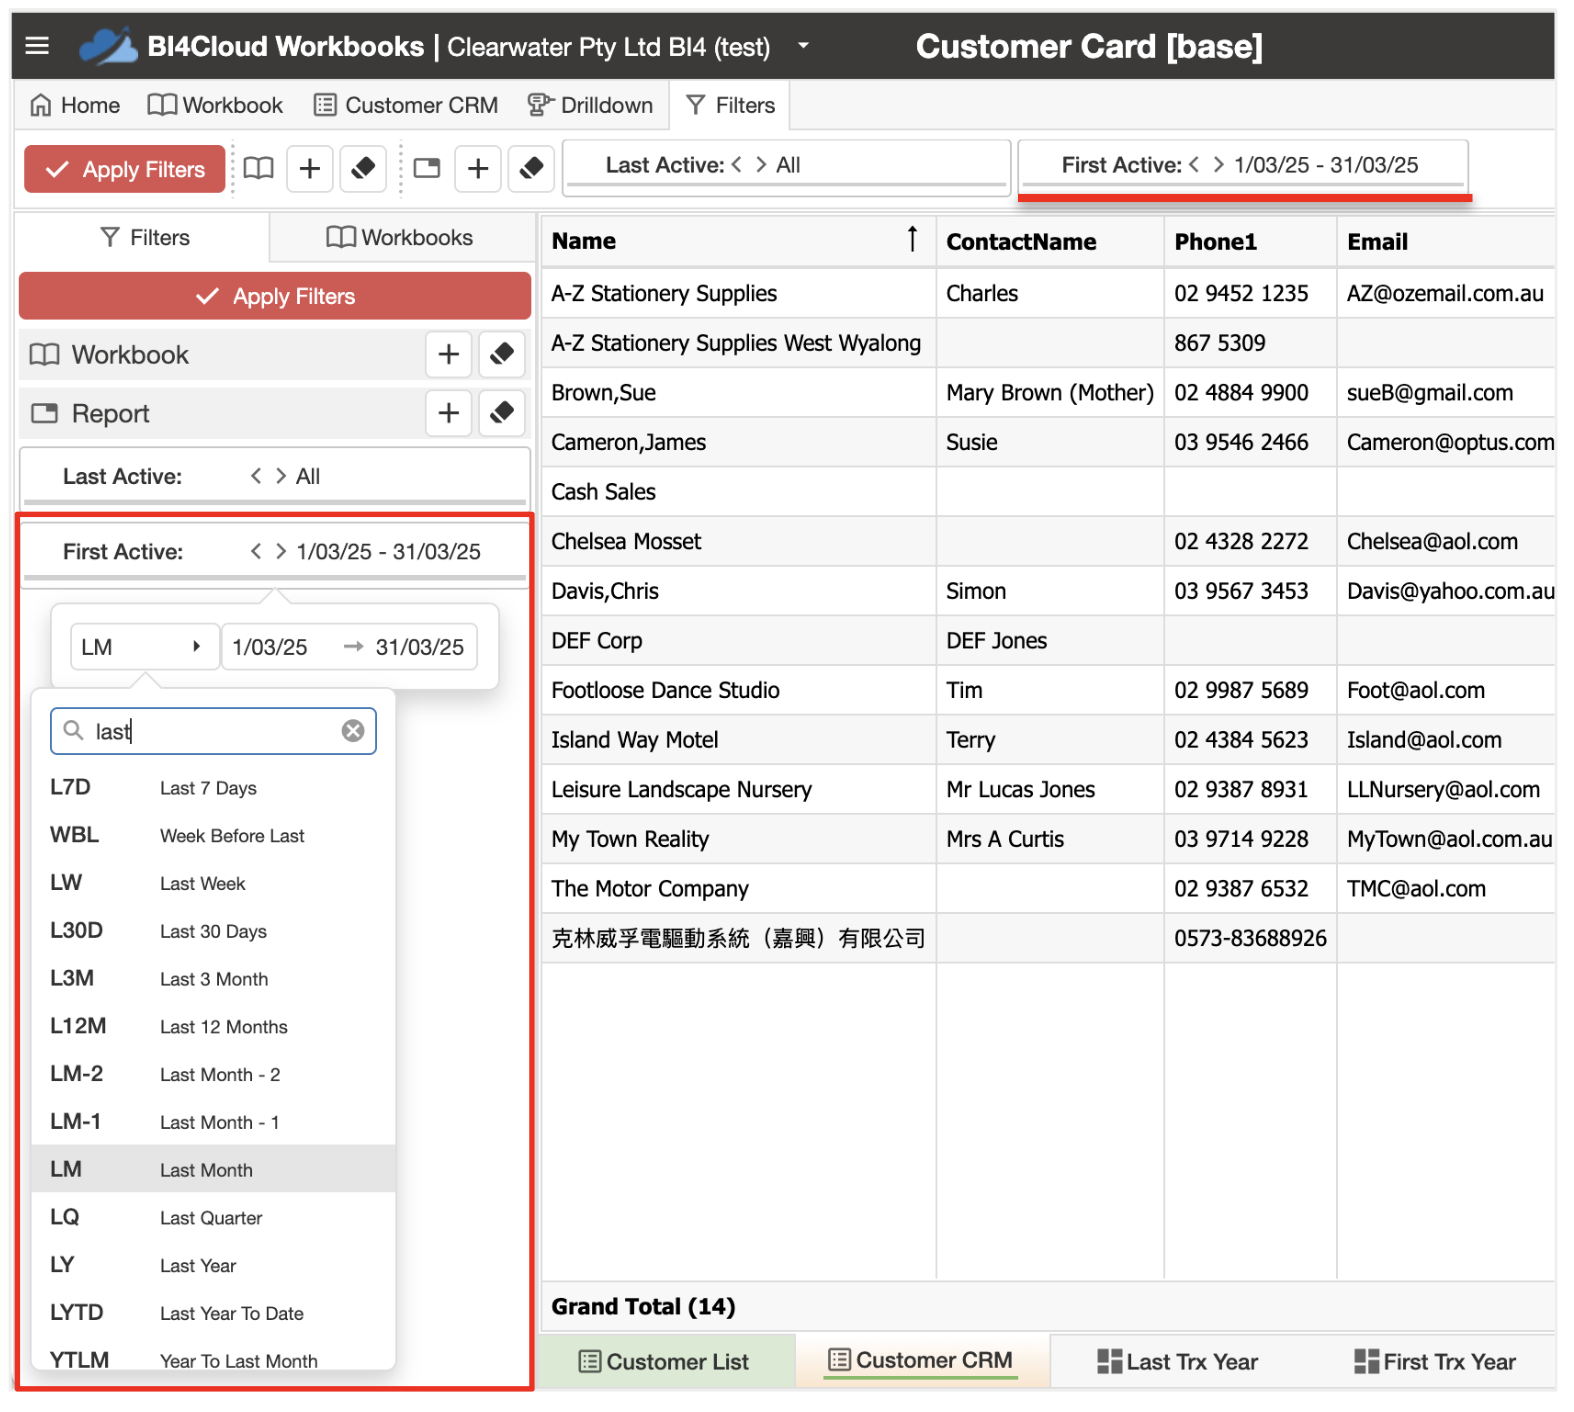Open the hamburger menu in the header
This screenshot has height=1412, width=1574.
coord(37,46)
